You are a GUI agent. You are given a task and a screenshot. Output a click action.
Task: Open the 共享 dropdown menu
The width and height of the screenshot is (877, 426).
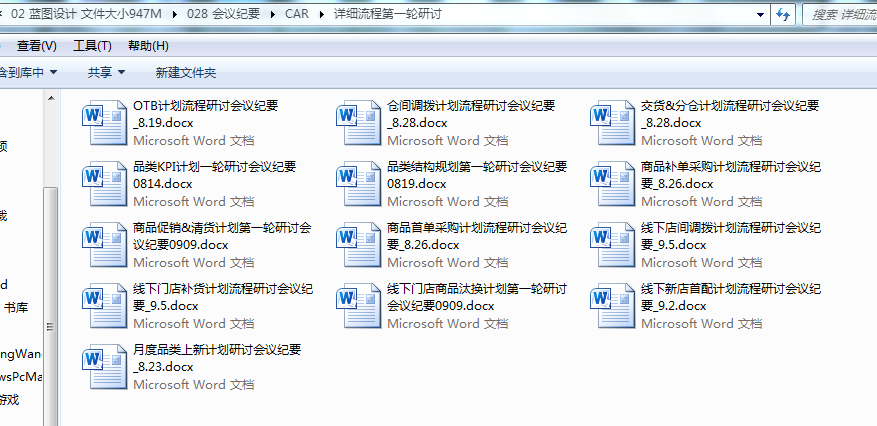tap(106, 72)
